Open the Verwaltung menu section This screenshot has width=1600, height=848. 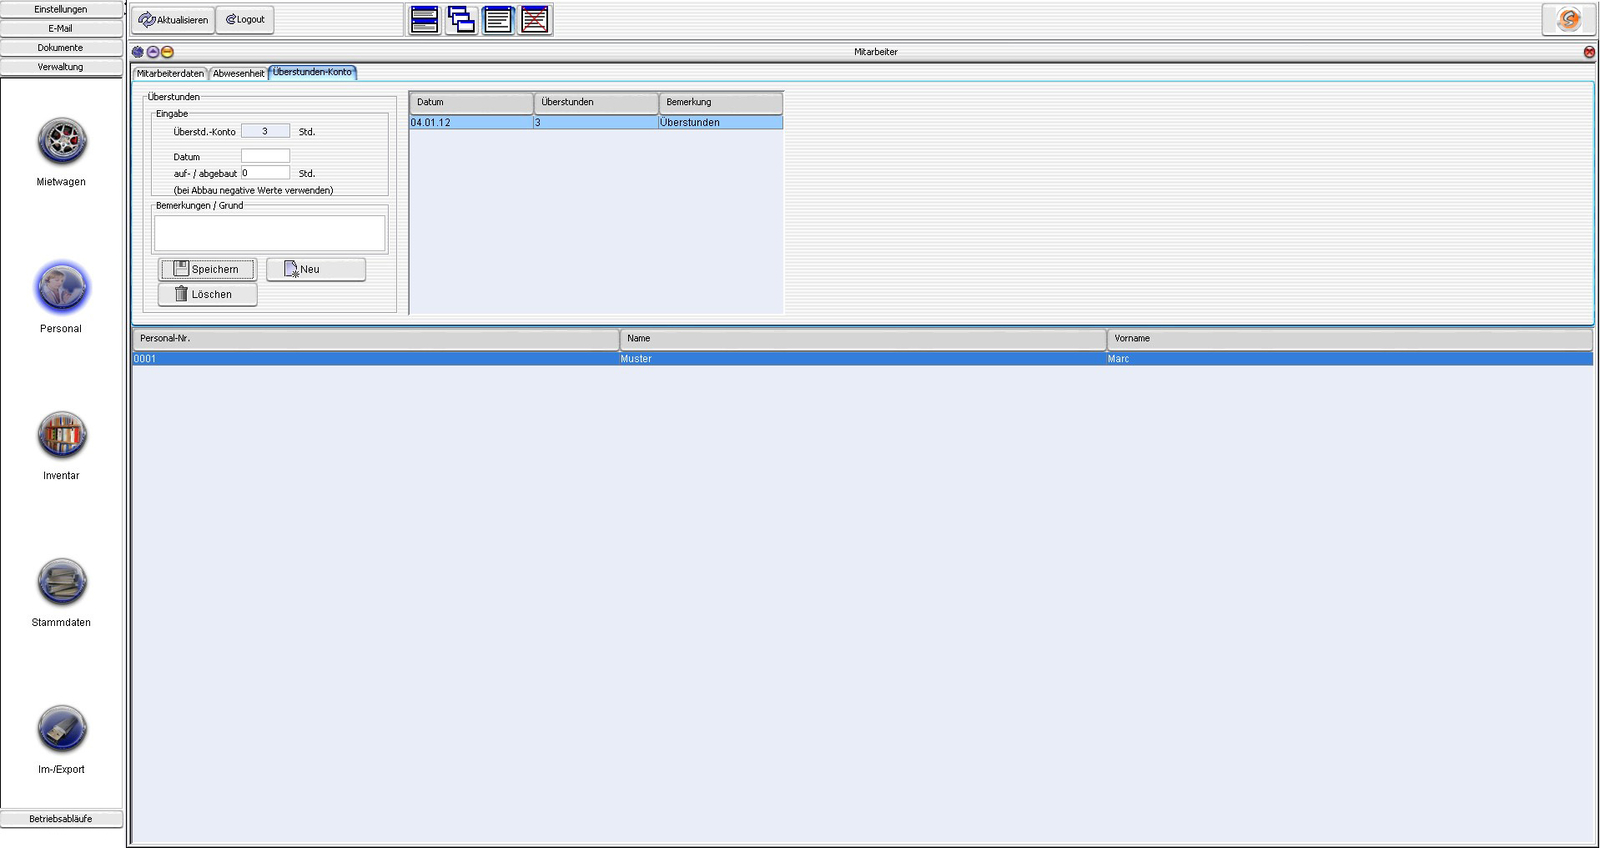tap(61, 66)
